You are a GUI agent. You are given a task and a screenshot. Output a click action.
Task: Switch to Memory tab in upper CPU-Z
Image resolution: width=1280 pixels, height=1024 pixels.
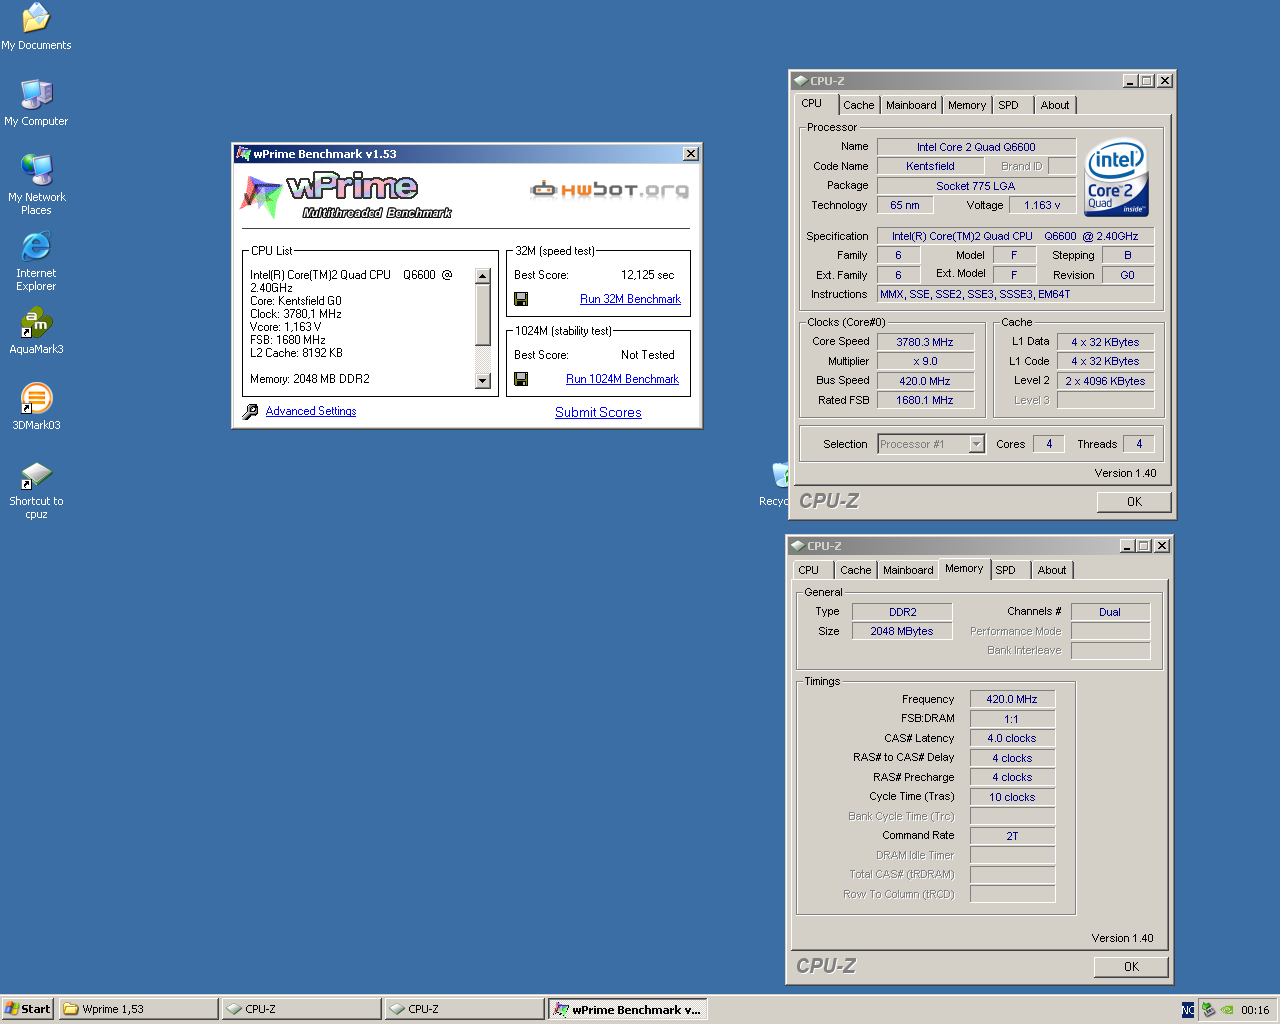click(x=967, y=105)
